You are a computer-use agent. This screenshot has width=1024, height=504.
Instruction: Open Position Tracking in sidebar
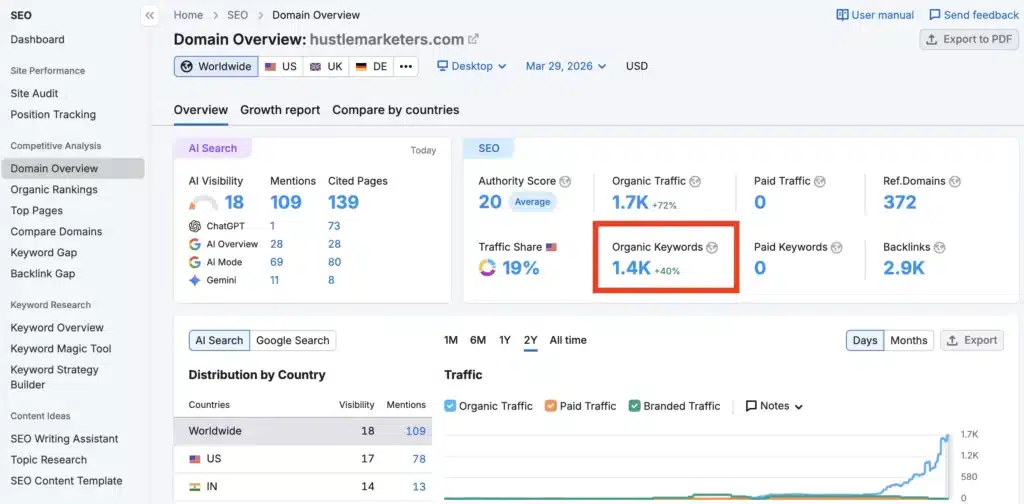(53, 114)
